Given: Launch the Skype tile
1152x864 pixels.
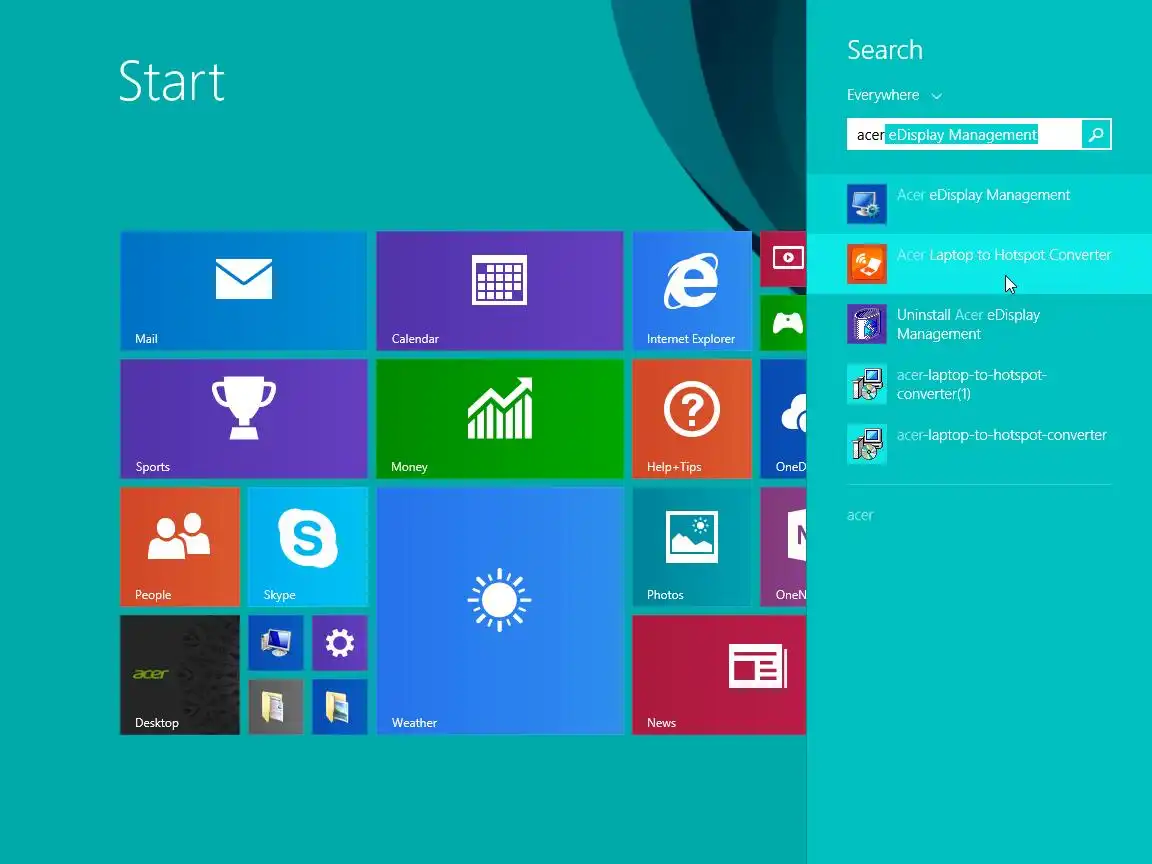Looking at the screenshot, I should (308, 547).
